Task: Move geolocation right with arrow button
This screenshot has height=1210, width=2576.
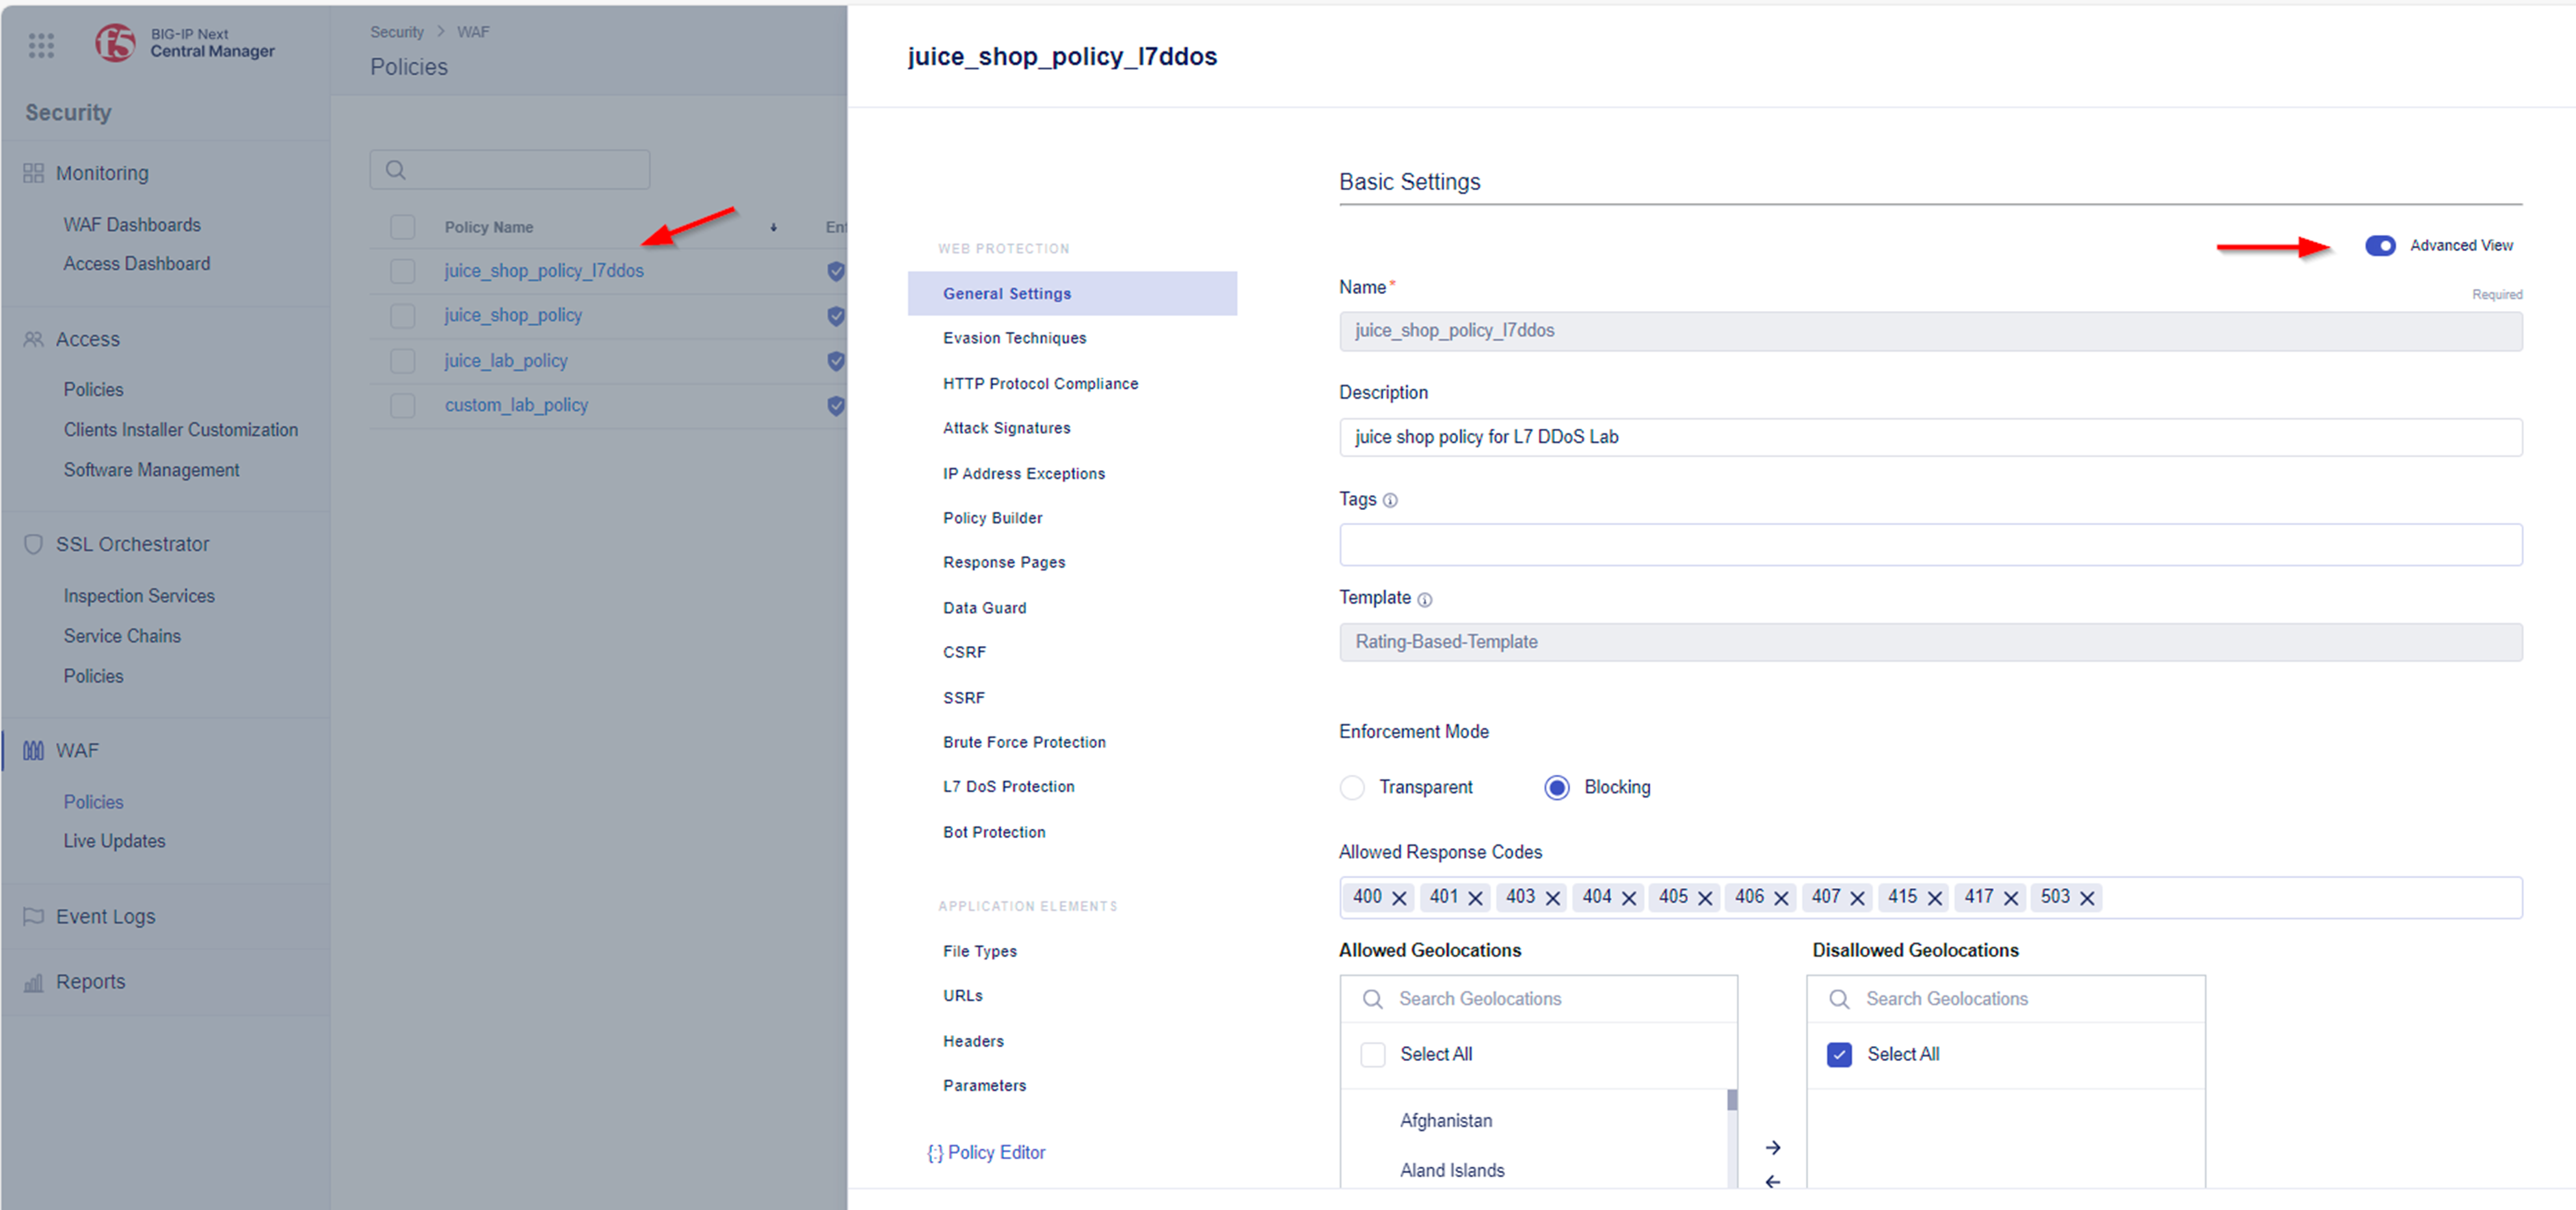Action: tap(1773, 1147)
